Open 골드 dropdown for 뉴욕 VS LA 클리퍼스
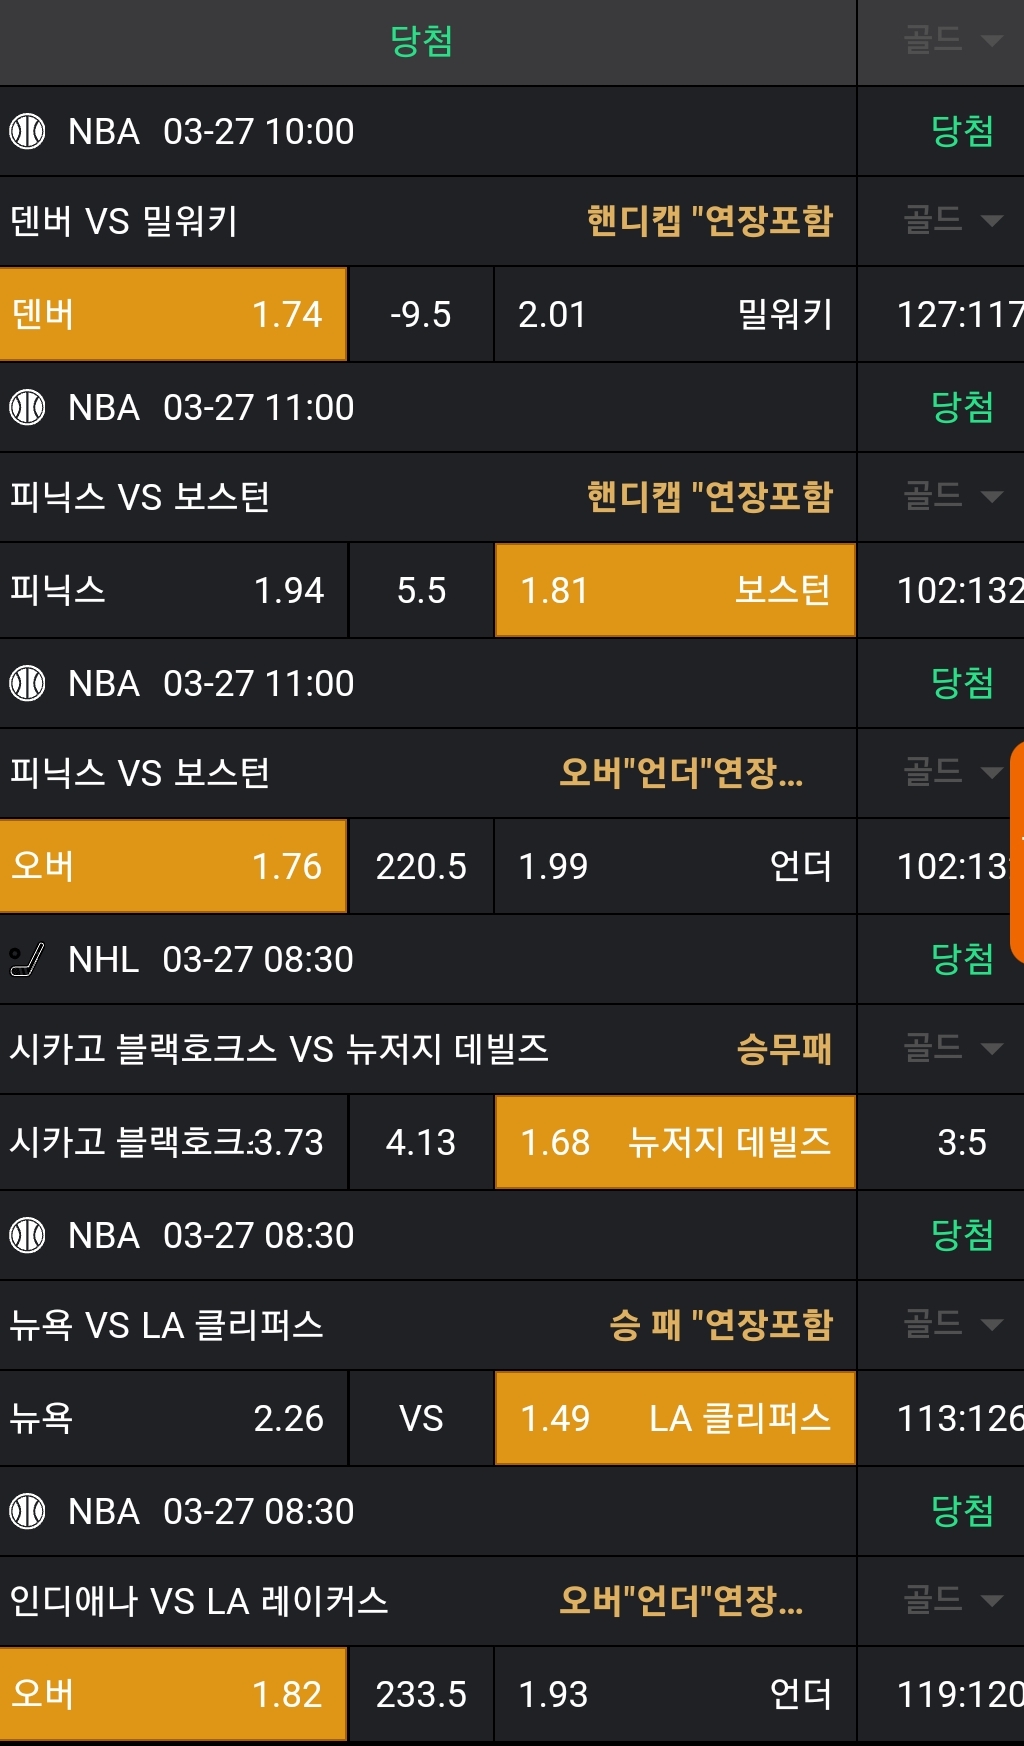This screenshot has height=1746, width=1024. pyautogui.click(x=951, y=1324)
